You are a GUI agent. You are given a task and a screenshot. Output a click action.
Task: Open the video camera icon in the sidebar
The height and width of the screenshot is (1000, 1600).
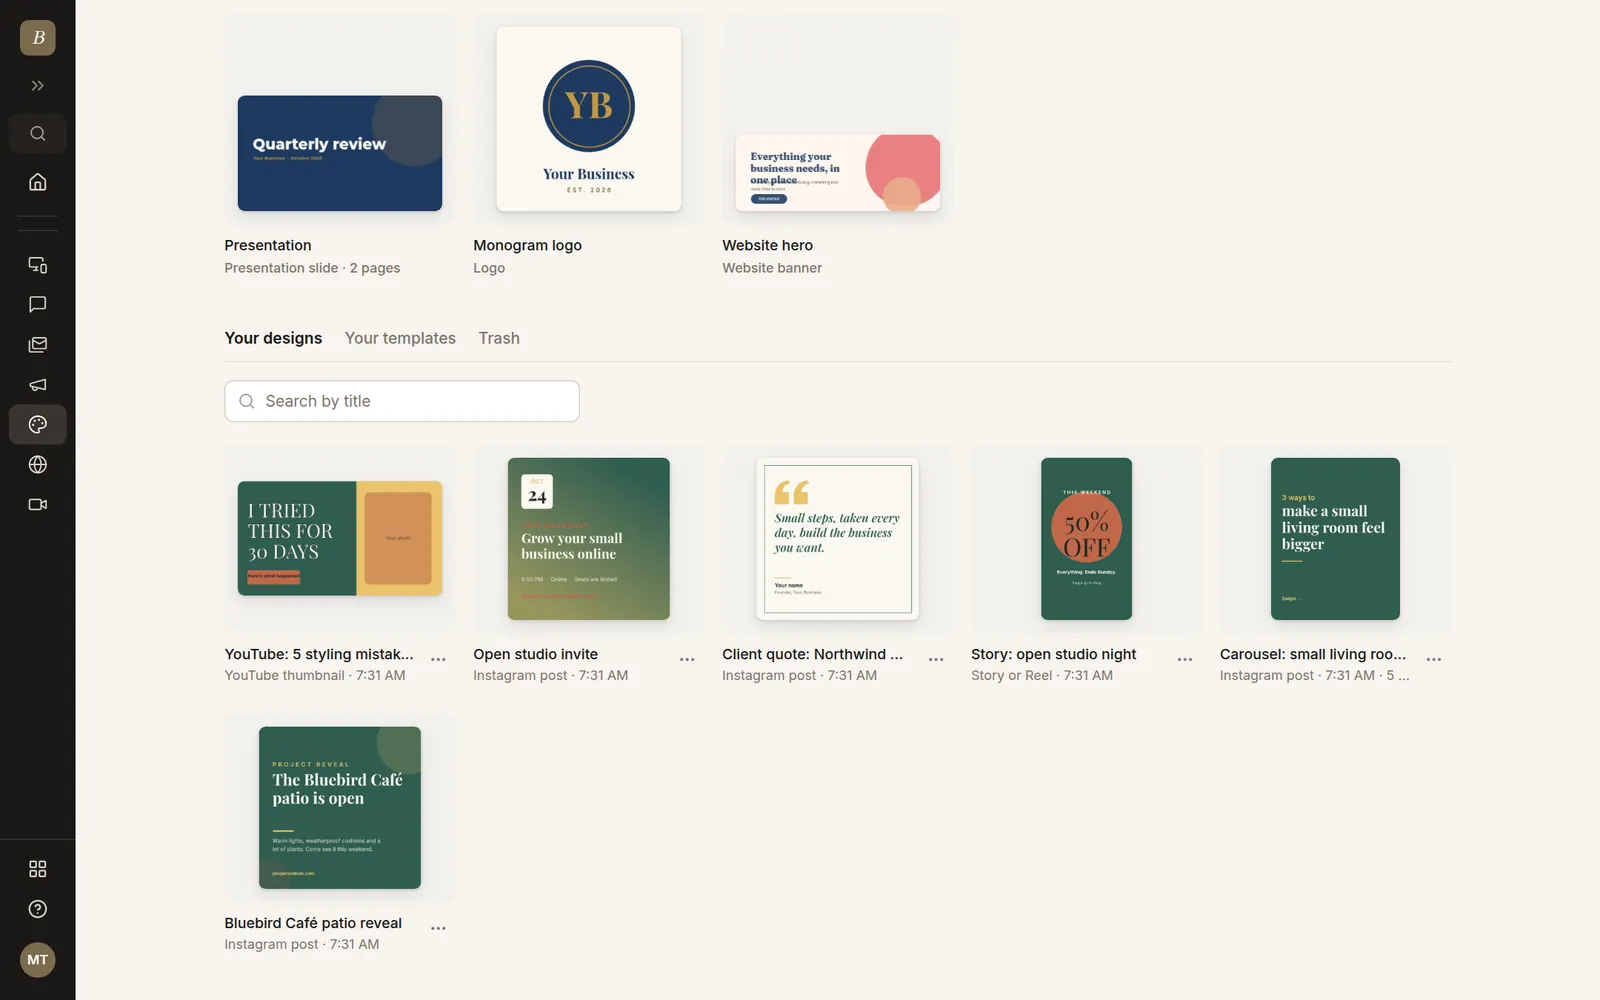click(38, 505)
